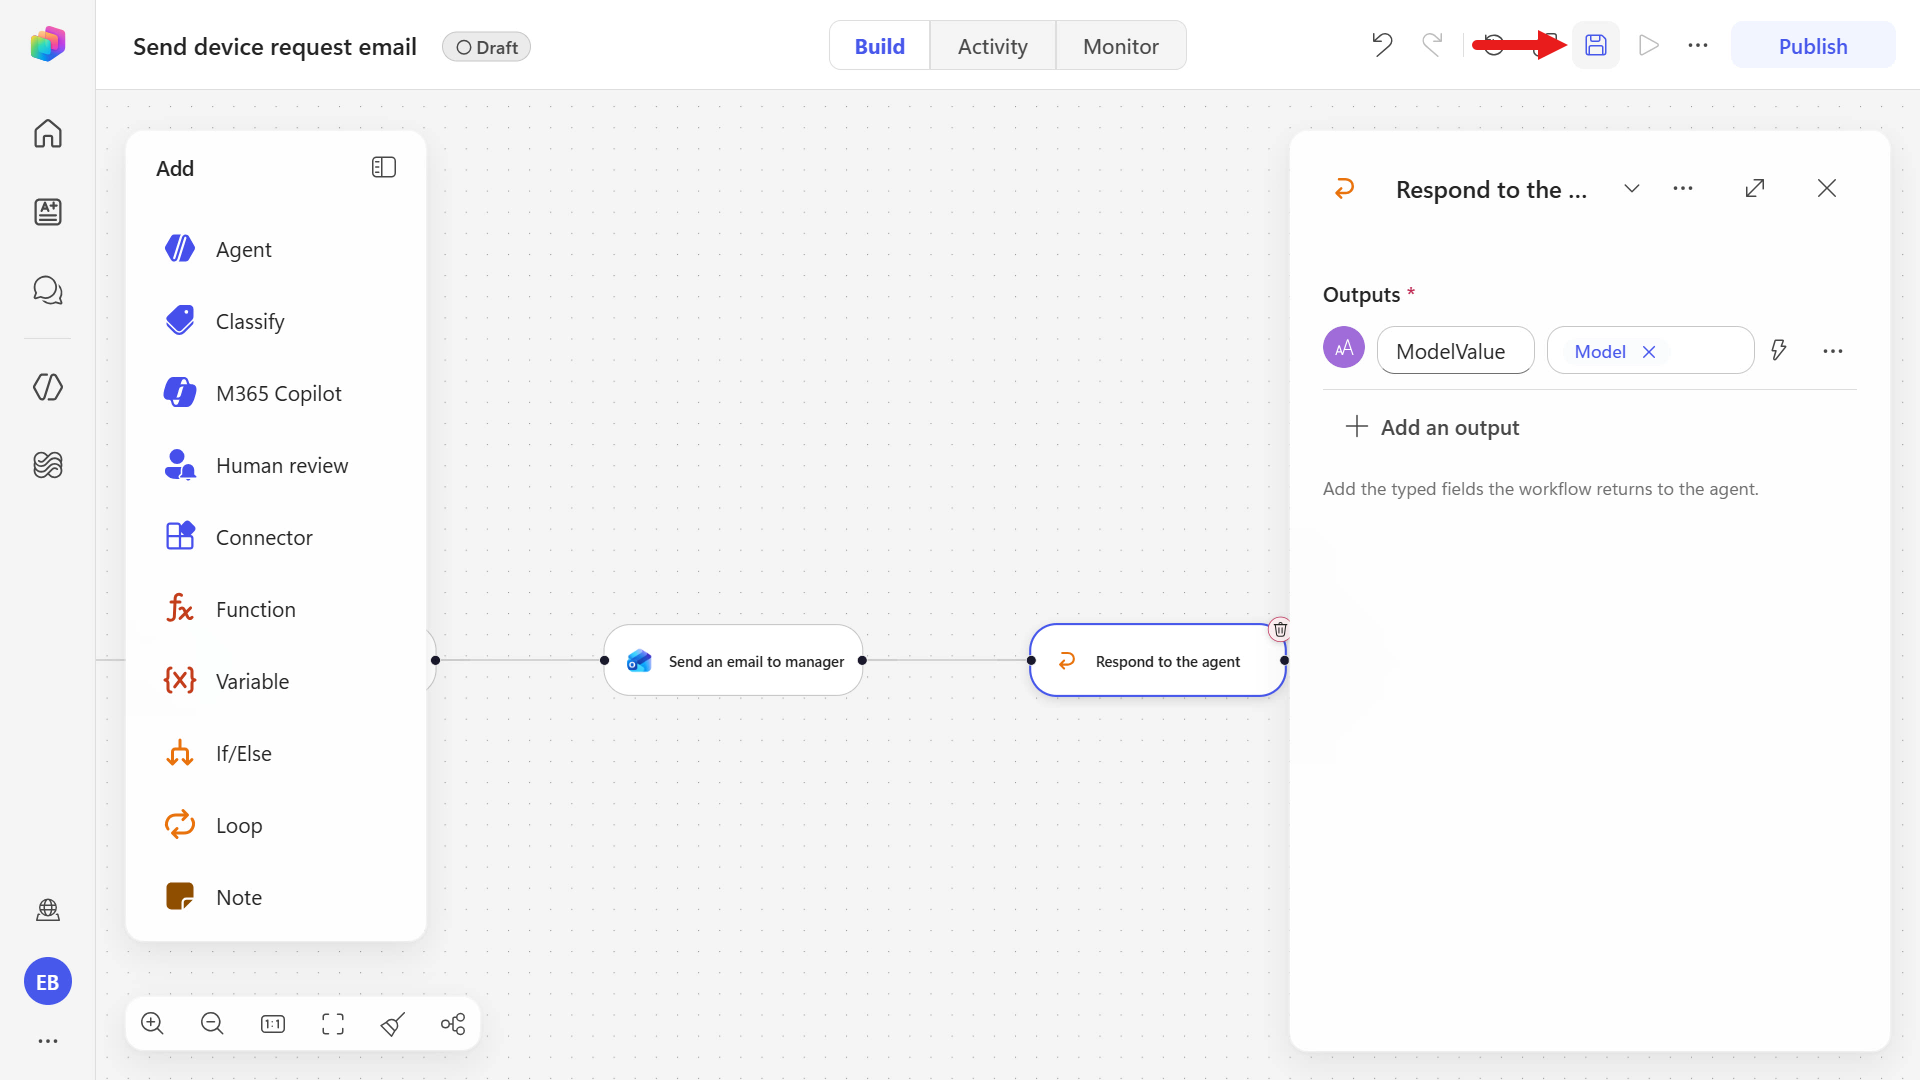Image resolution: width=1920 pixels, height=1080 pixels.
Task: Click the Outputs label
Action: 1361,294
